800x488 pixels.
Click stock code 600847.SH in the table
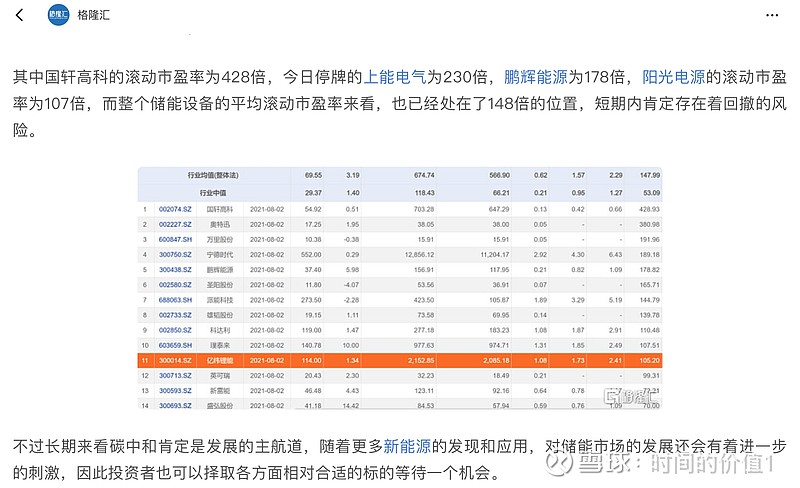(175, 239)
